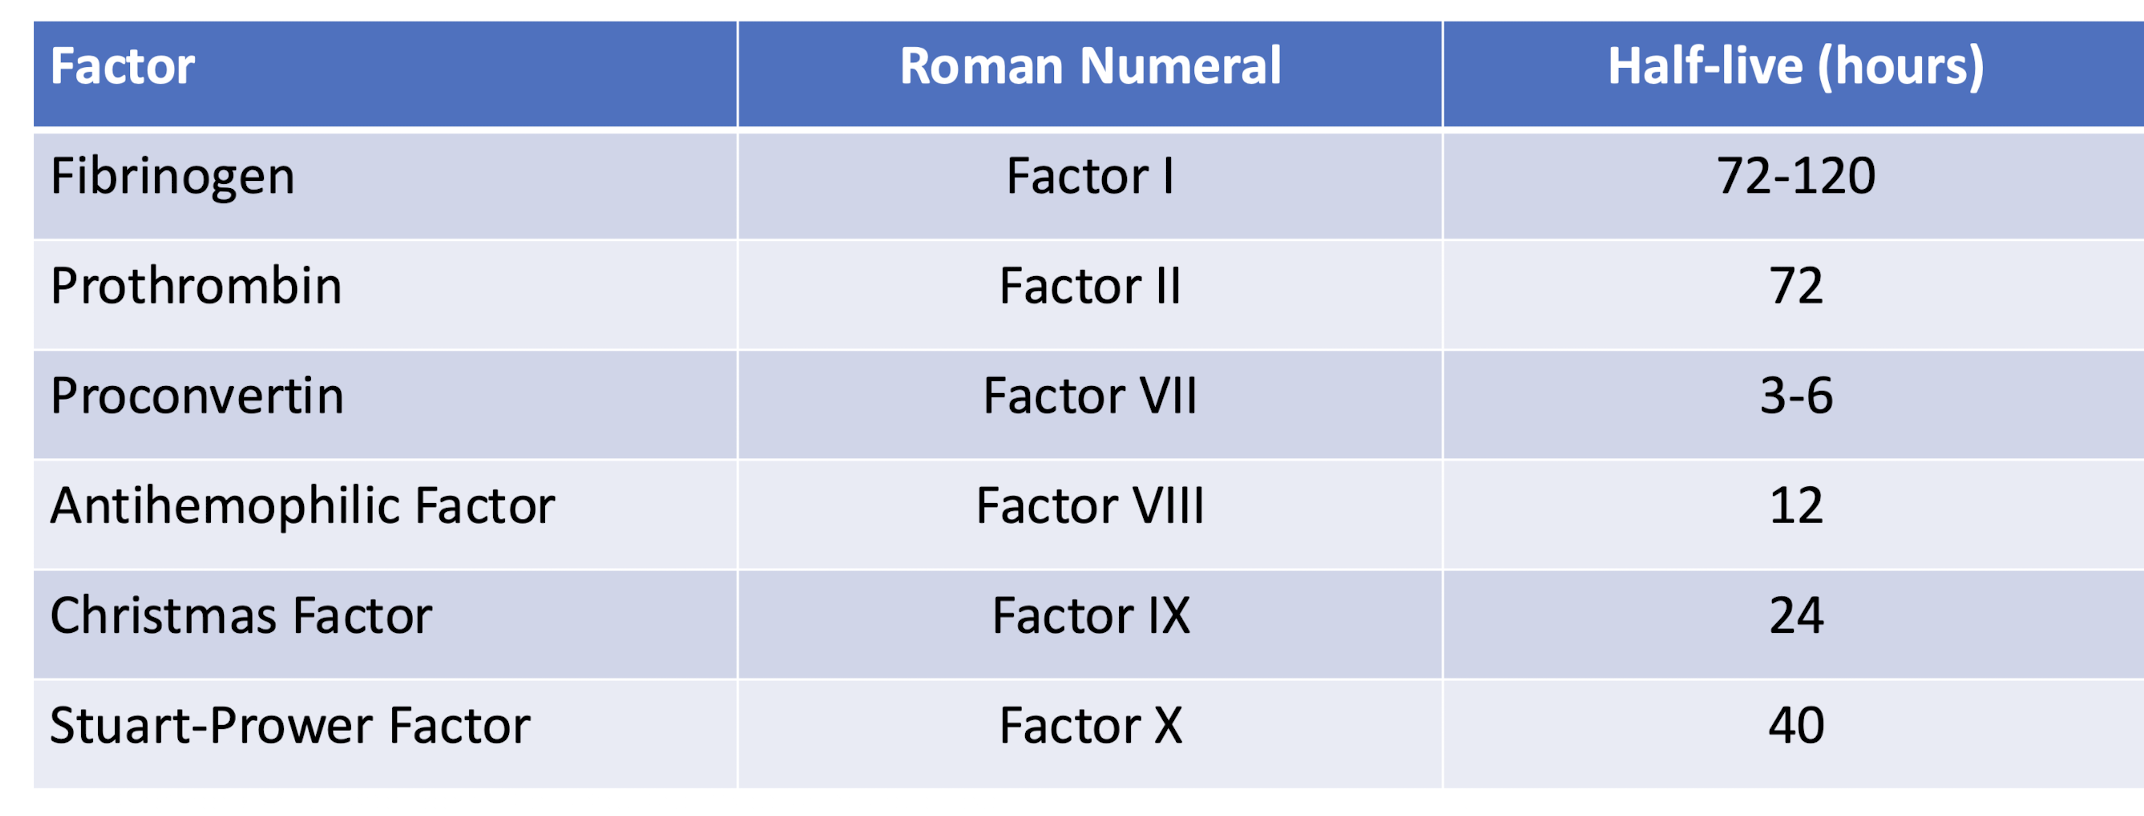Select the Fibrinogen cell
The image size is (2144, 816).
[x=173, y=177]
